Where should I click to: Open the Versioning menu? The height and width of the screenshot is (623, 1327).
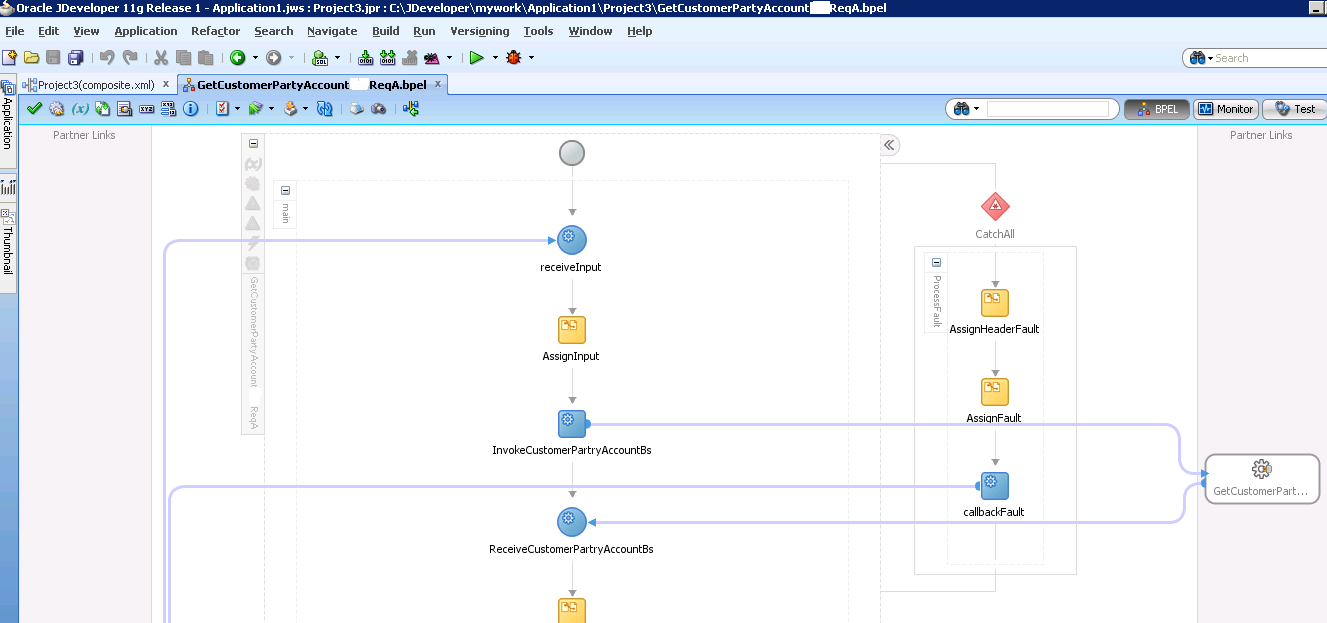point(479,31)
